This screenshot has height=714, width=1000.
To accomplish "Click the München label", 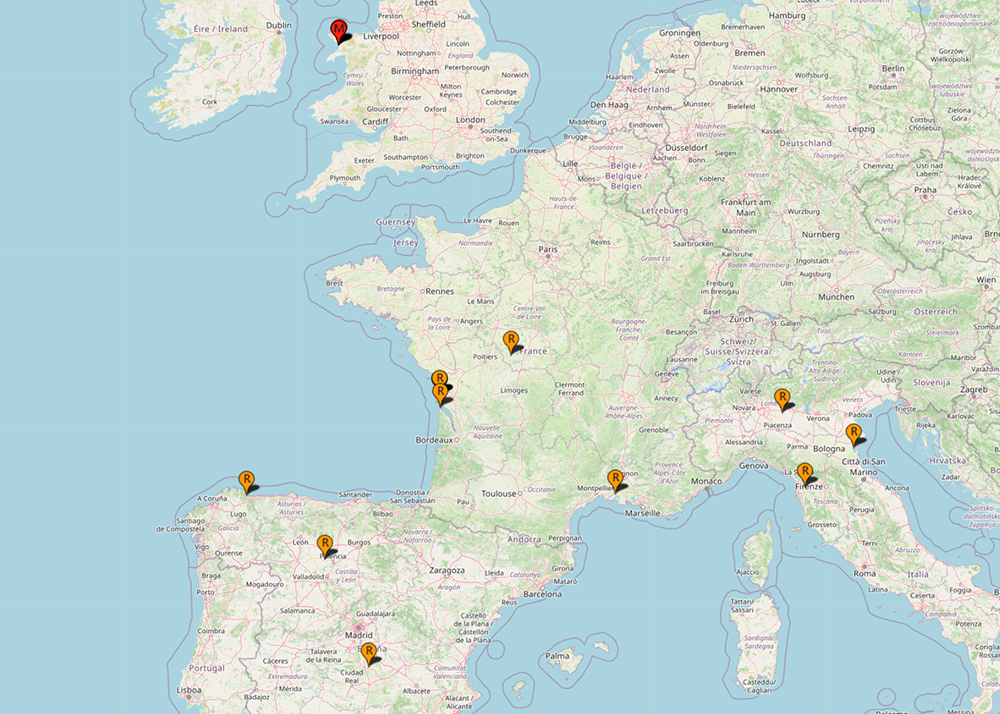I will [x=836, y=297].
